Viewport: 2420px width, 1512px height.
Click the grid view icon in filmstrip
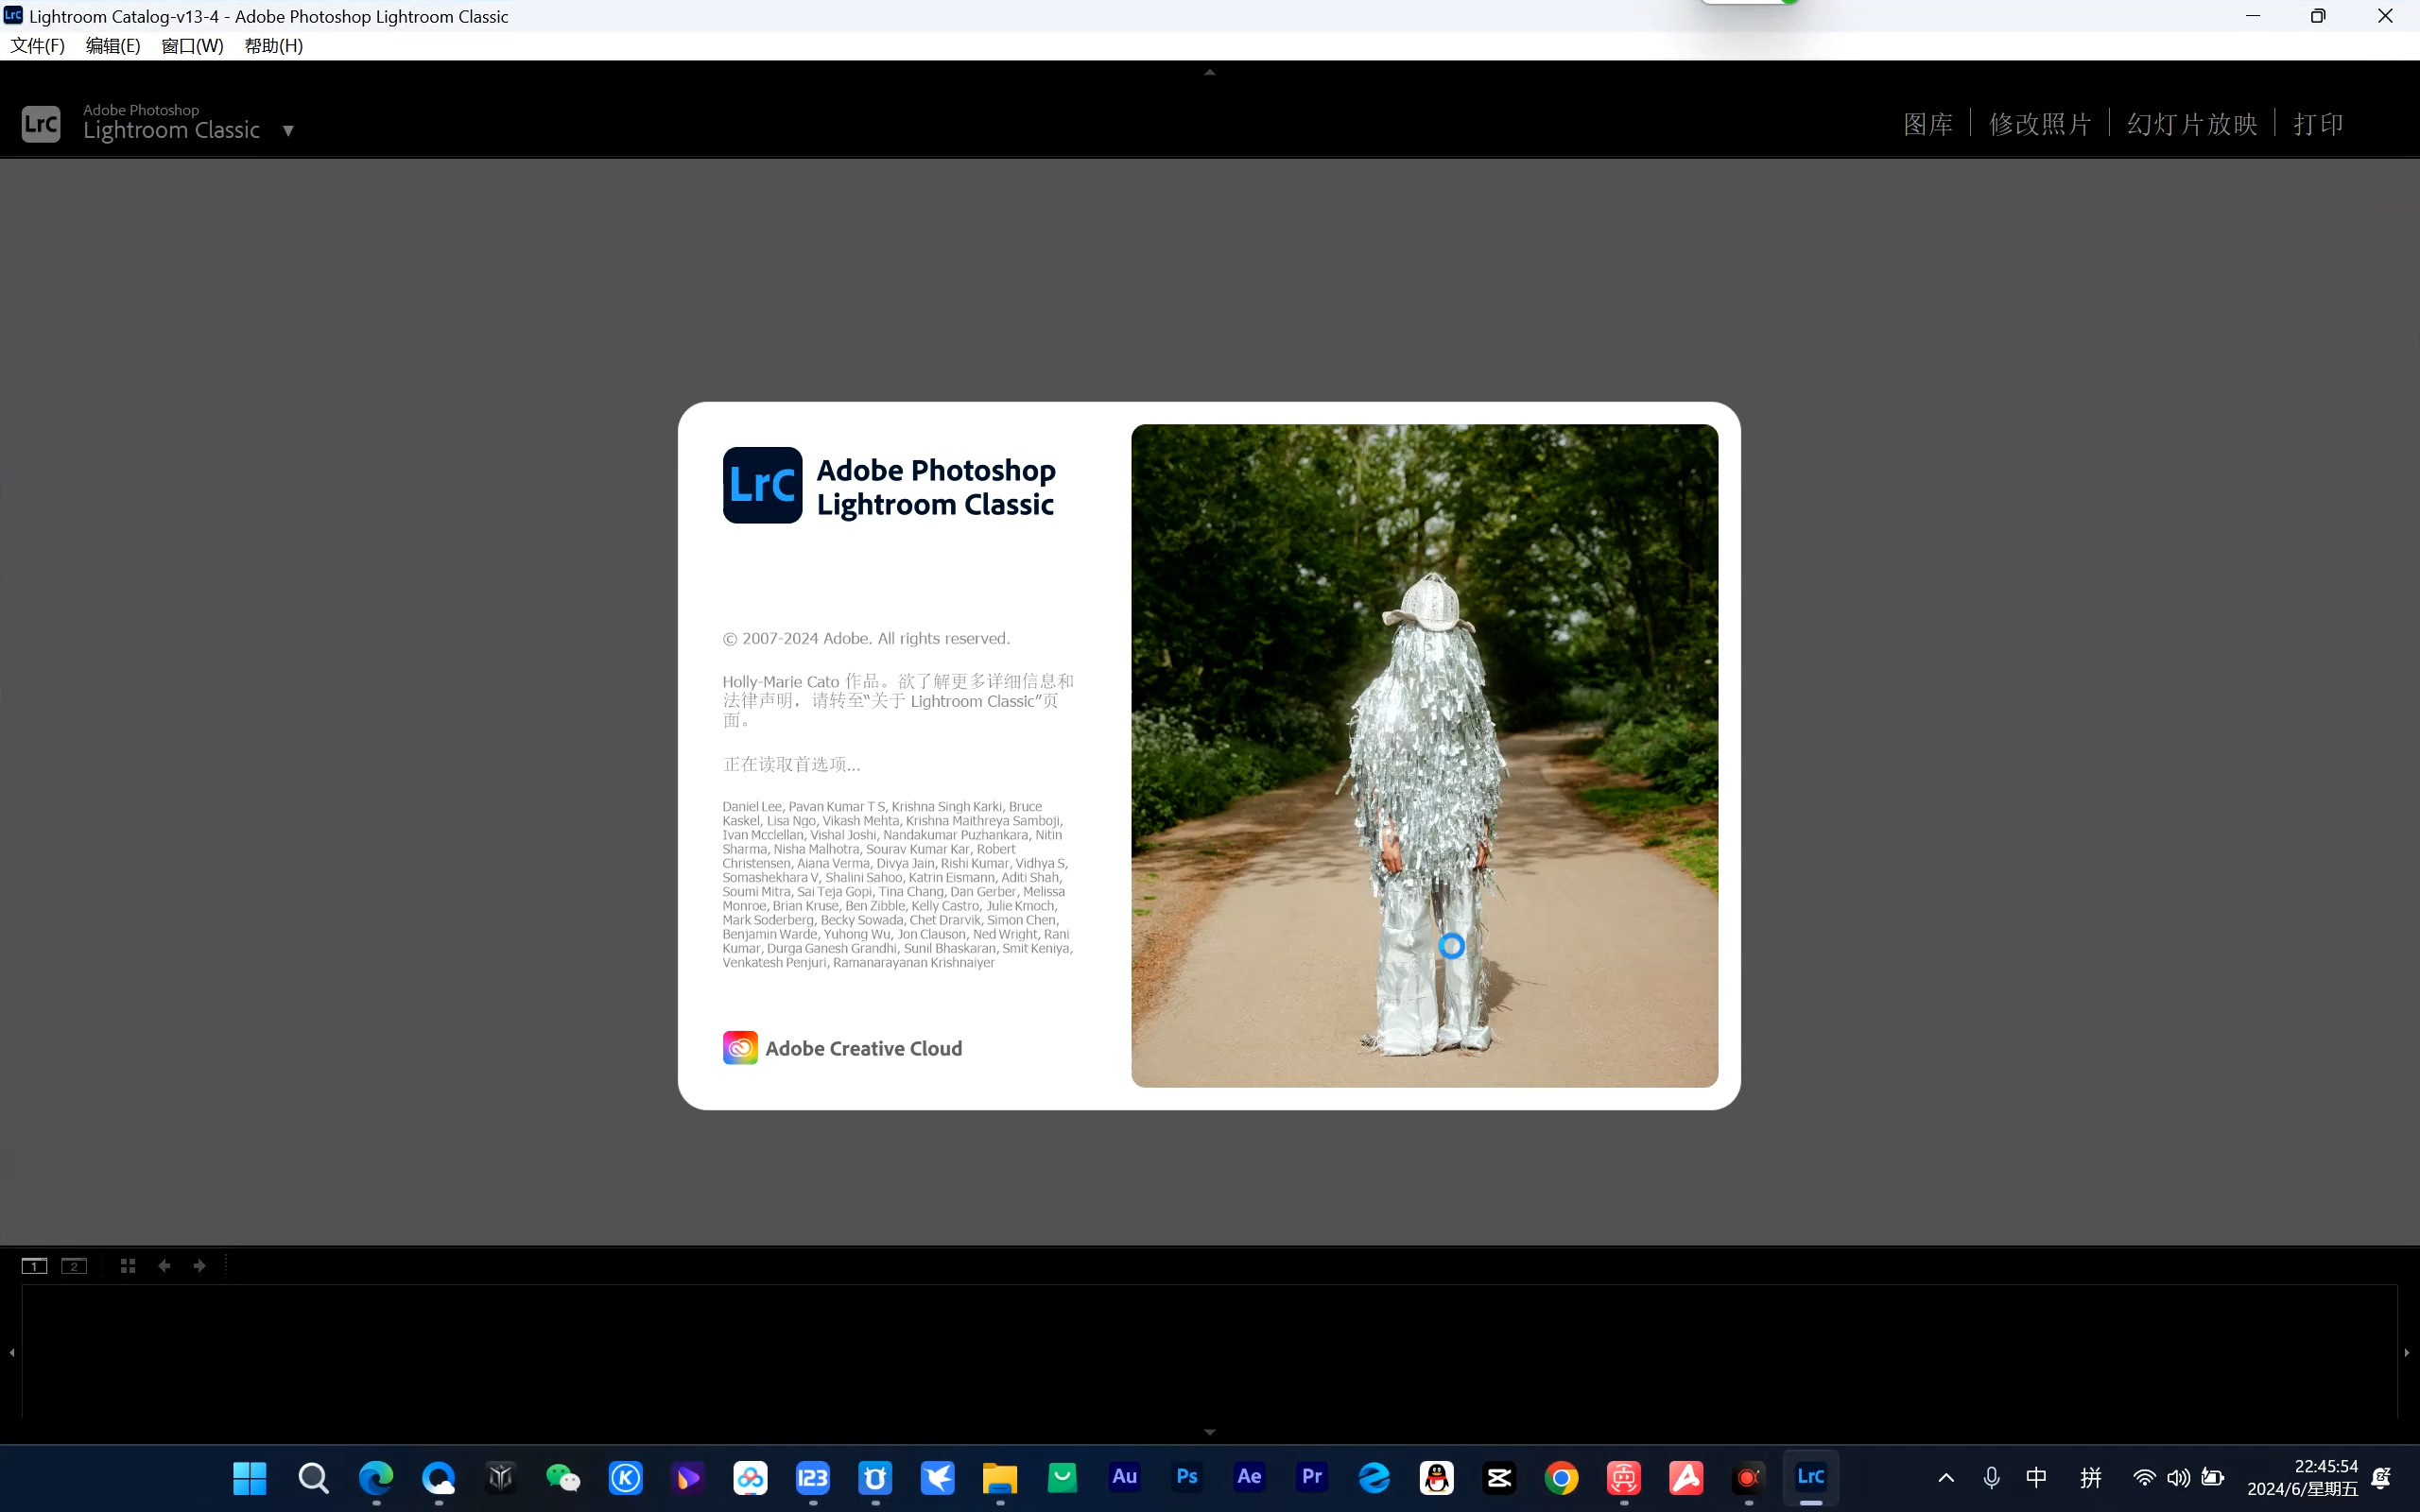128,1266
